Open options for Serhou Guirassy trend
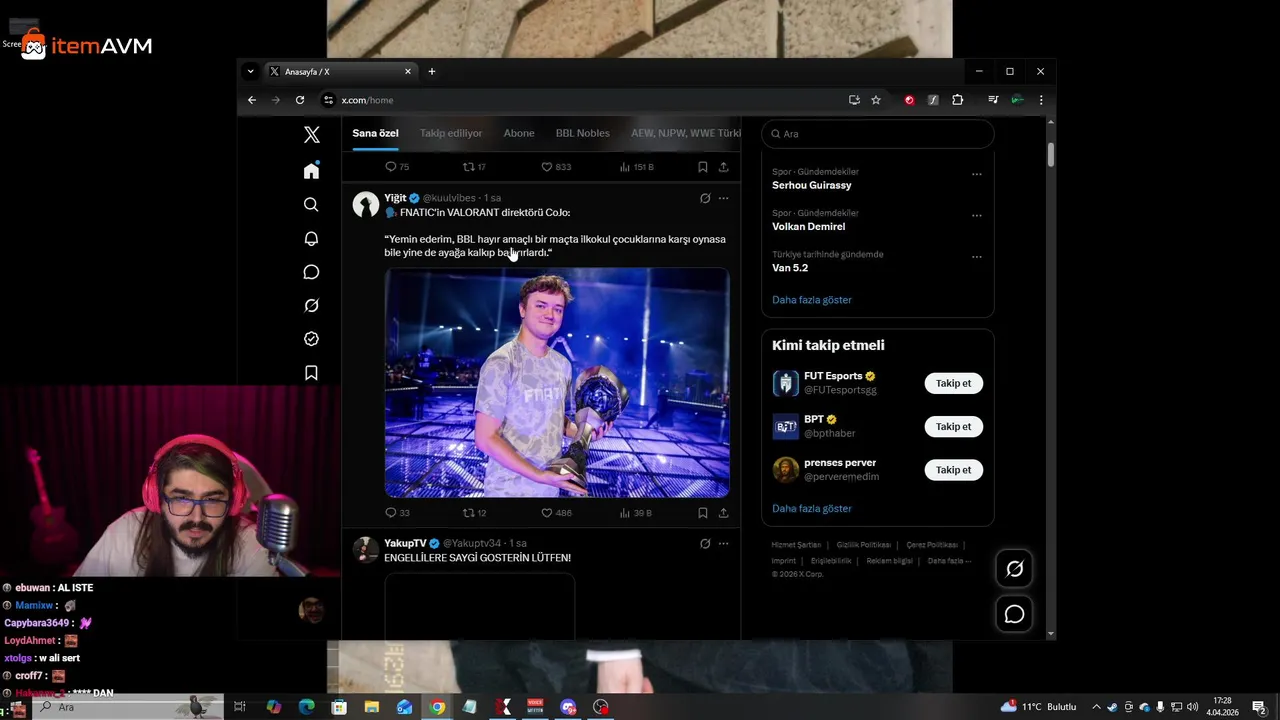The width and height of the screenshot is (1280, 720). pos(977,174)
